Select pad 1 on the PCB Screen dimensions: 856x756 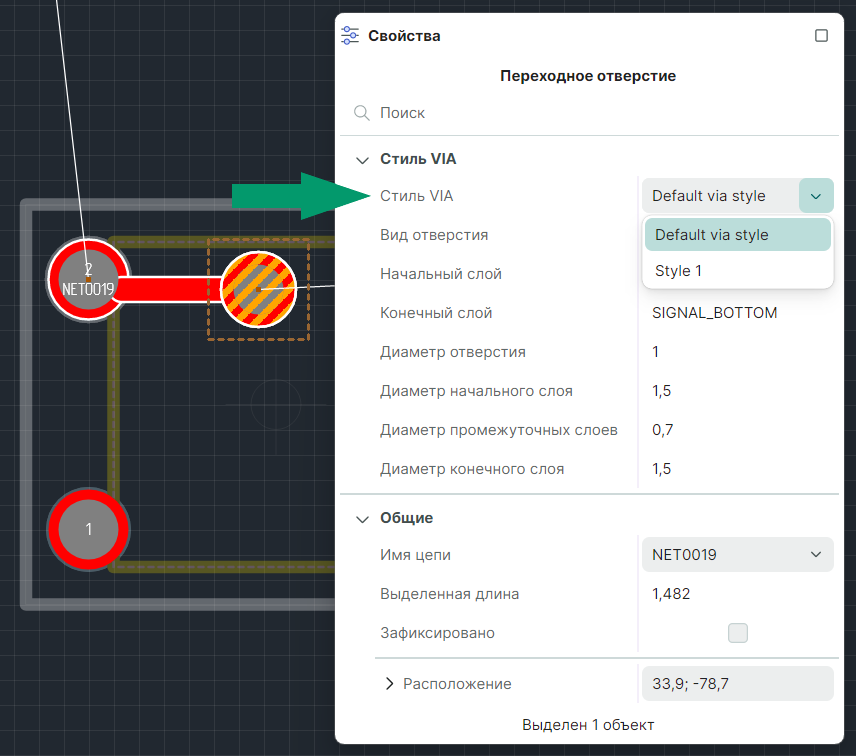(88, 529)
